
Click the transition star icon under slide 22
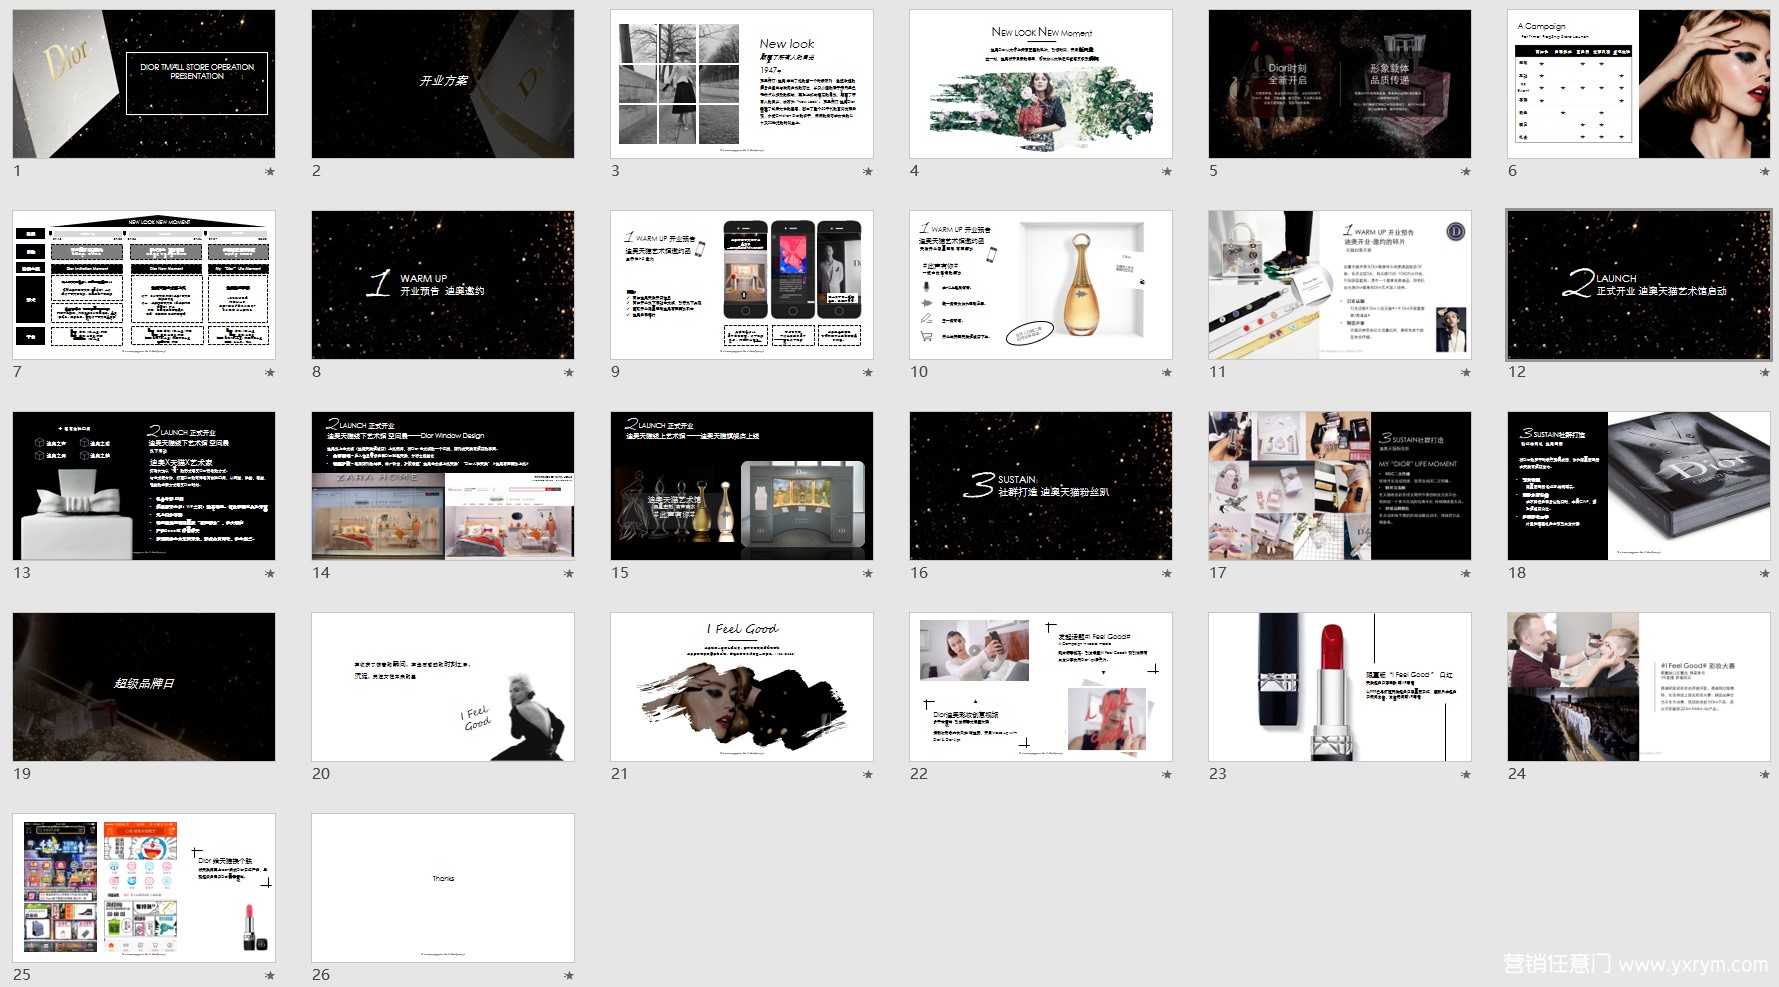coord(1167,775)
